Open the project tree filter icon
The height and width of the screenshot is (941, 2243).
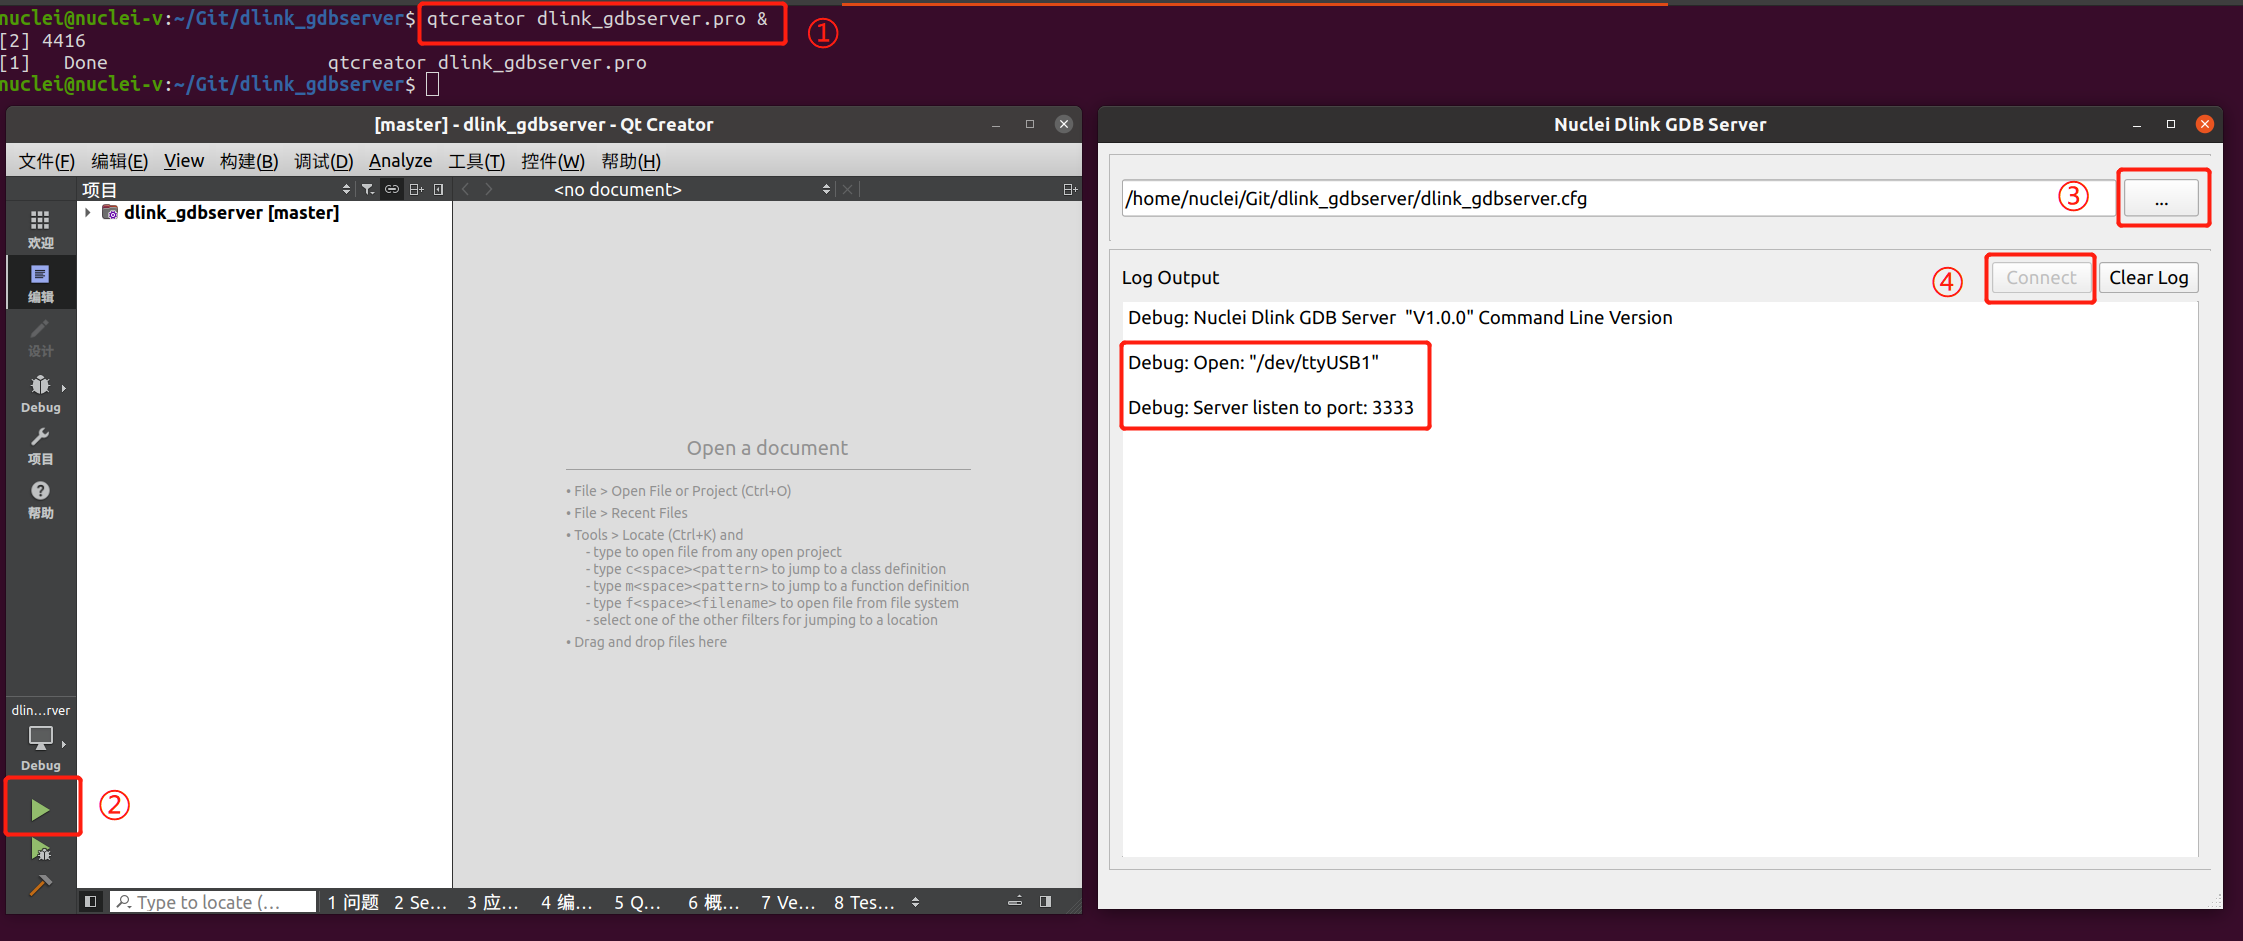[x=368, y=189]
